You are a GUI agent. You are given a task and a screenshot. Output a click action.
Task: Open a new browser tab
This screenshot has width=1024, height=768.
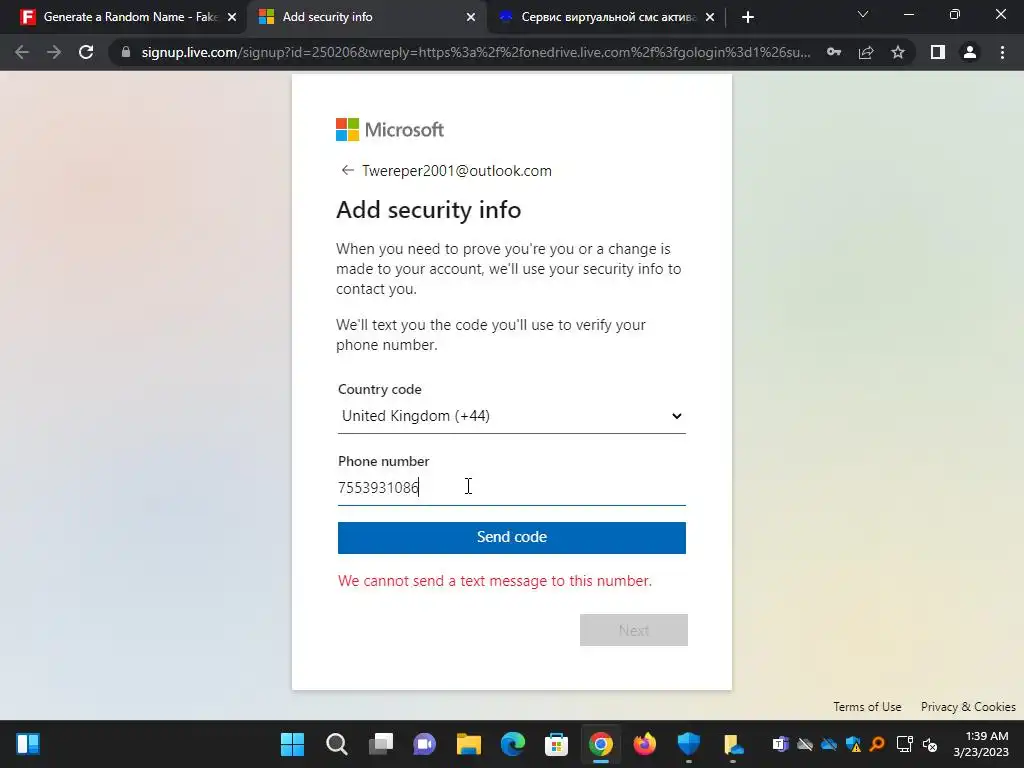coord(748,17)
